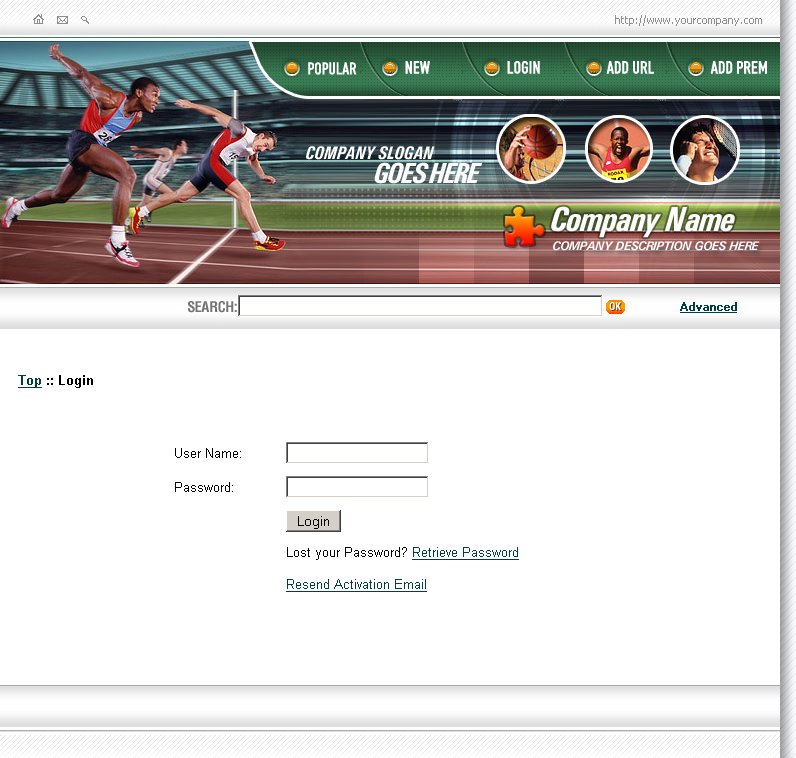Screen dimensions: 796x758
Task: Click the tennis player round thumbnail
Action: [x=705, y=150]
